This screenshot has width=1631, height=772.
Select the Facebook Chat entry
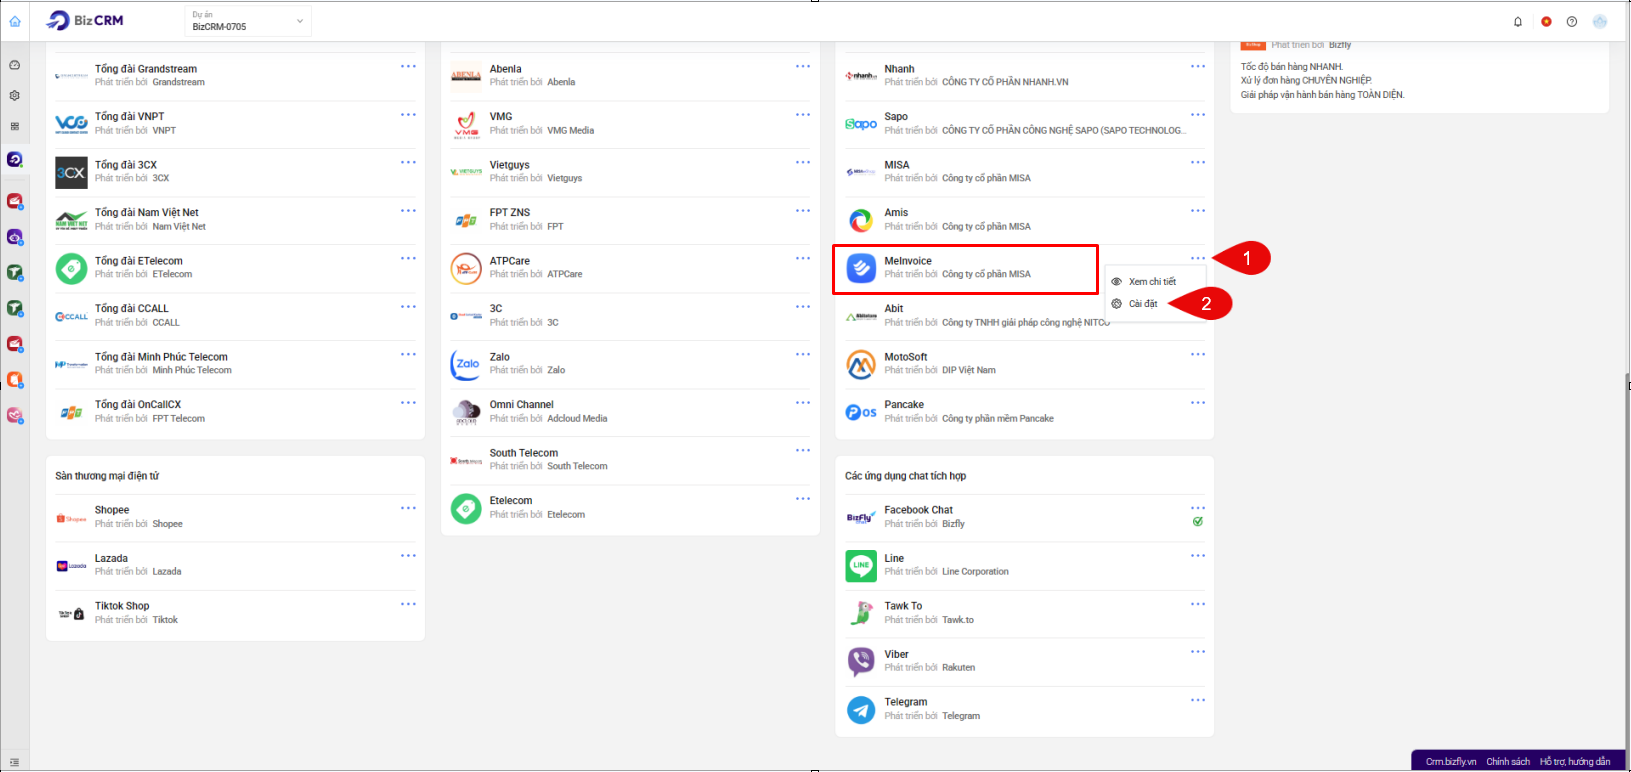tap(1026, 517)
